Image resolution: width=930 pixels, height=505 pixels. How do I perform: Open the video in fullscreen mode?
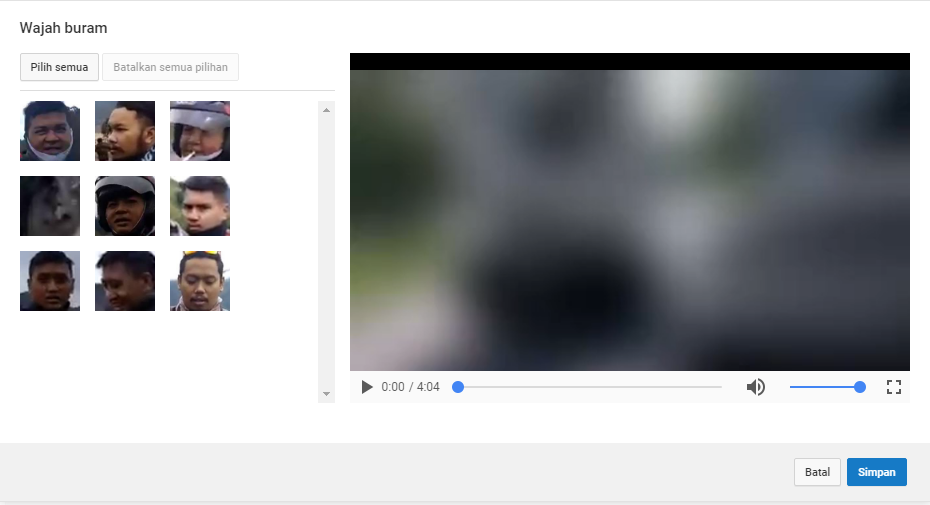[894, 387]
